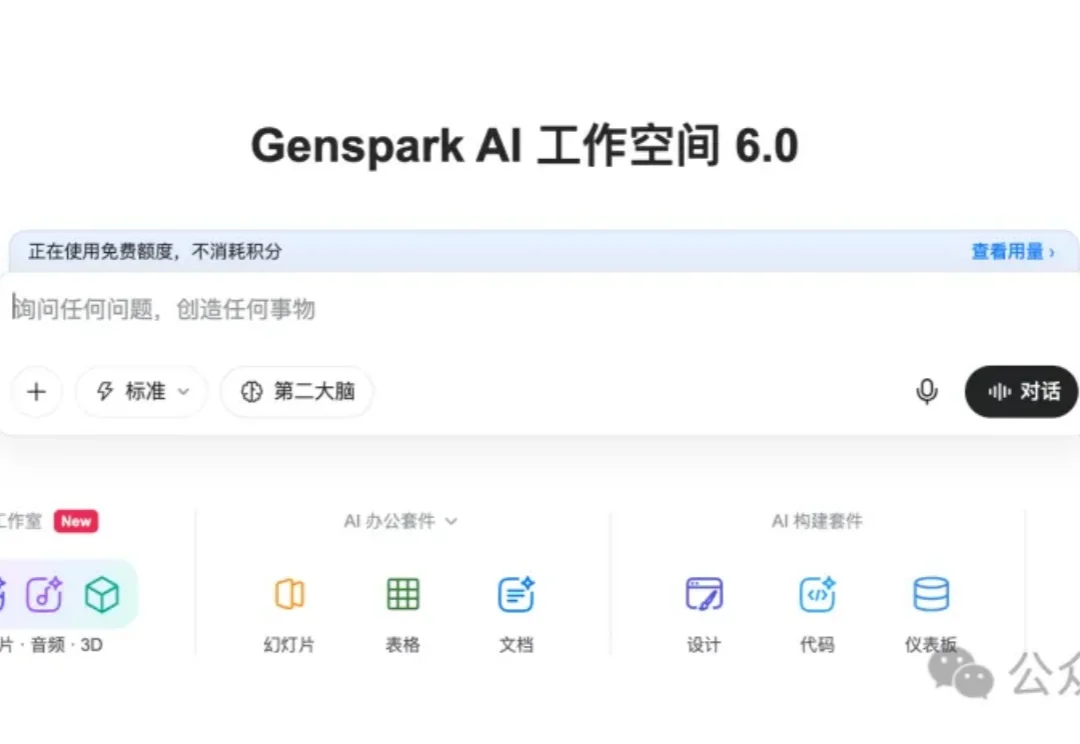Toggle the 第二大脑 option
Screen dimensions: 1080x744
pos(297,391)
